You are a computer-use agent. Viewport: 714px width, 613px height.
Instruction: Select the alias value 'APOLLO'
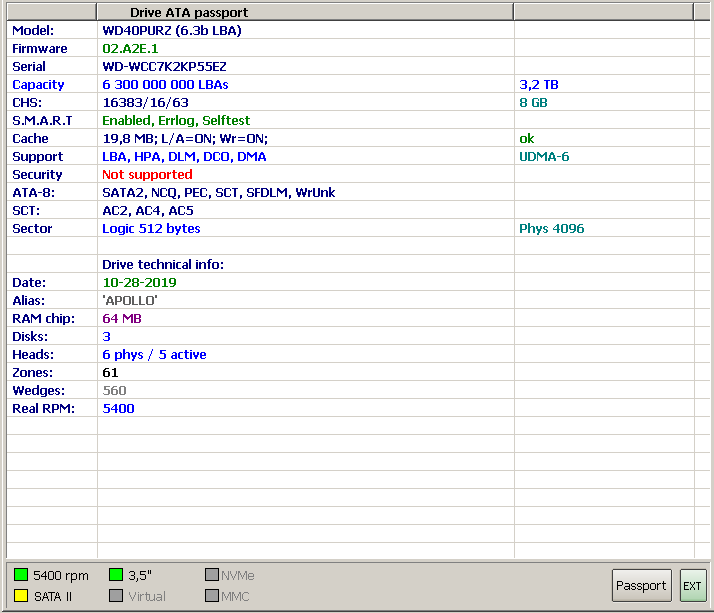pos(130,301)
